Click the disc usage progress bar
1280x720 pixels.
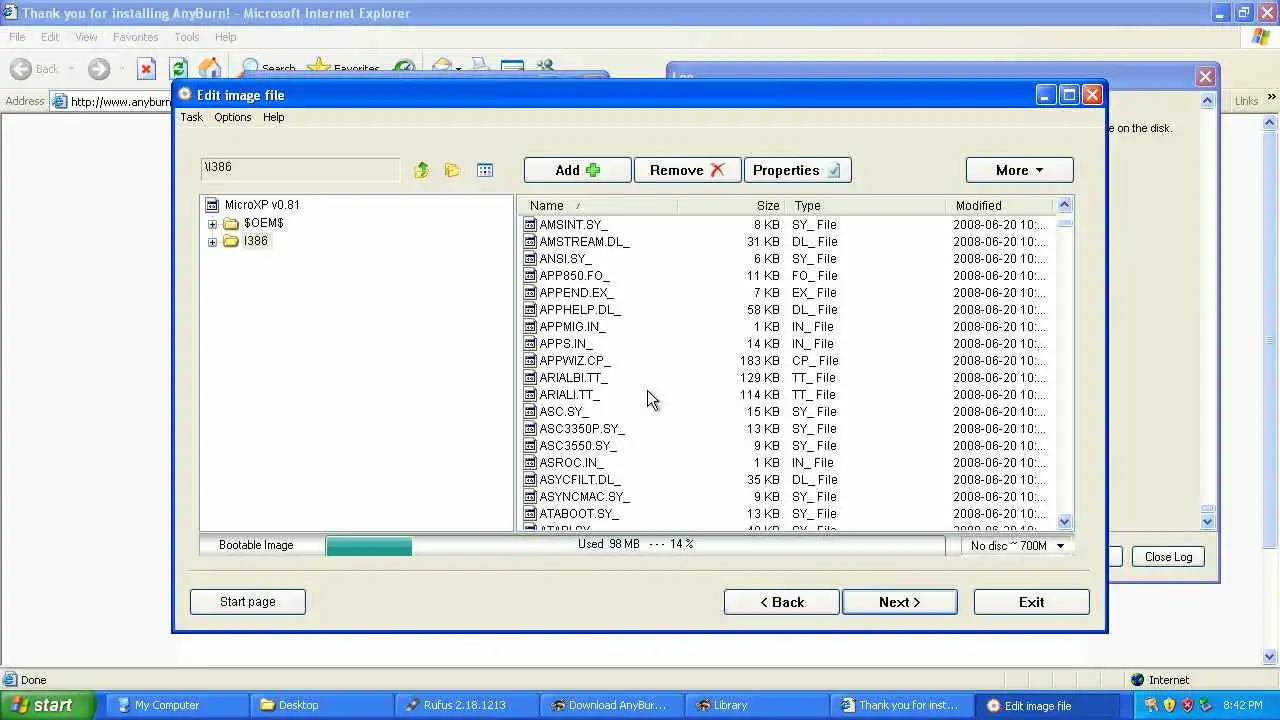(634, 545)
